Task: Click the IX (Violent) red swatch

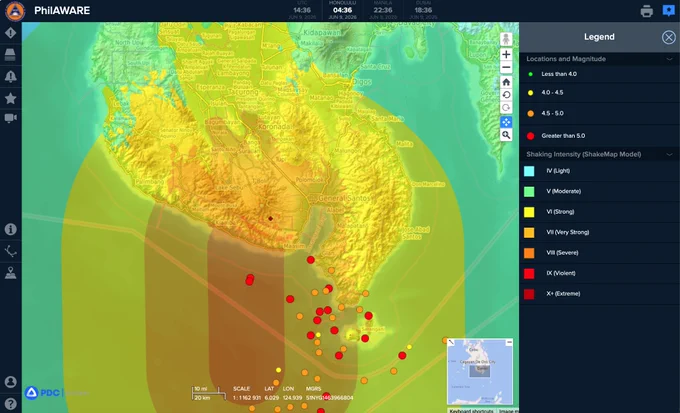Action: pyautogui.click(x=529, y=273)
